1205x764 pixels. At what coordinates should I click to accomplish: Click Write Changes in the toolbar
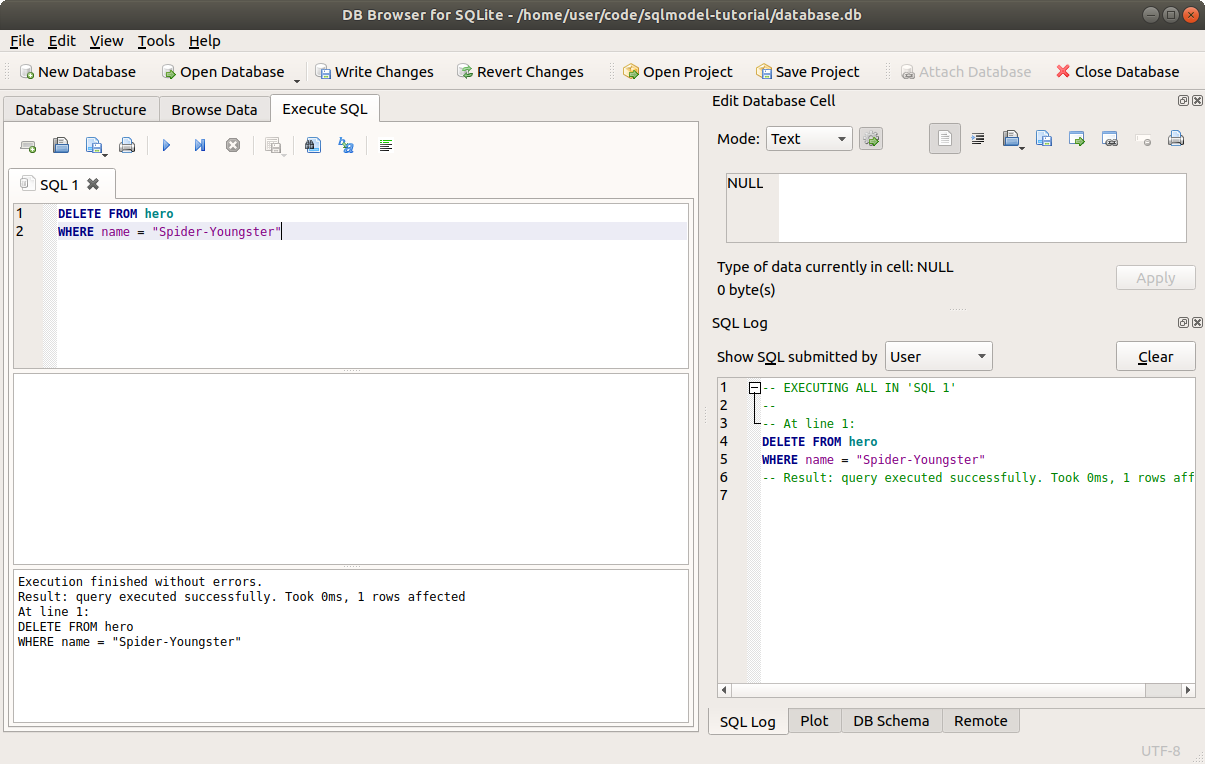pos(374,72)
